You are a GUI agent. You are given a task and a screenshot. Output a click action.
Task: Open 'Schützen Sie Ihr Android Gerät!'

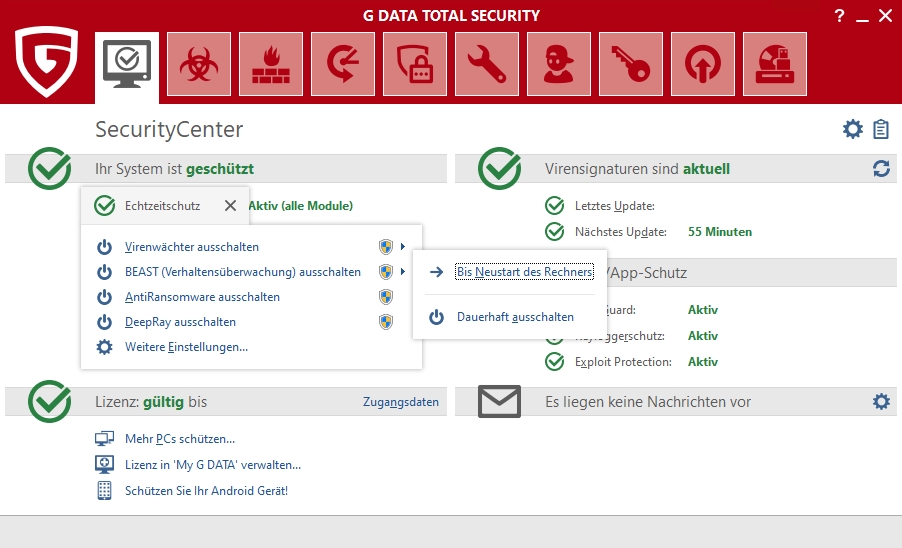point(207,490)
